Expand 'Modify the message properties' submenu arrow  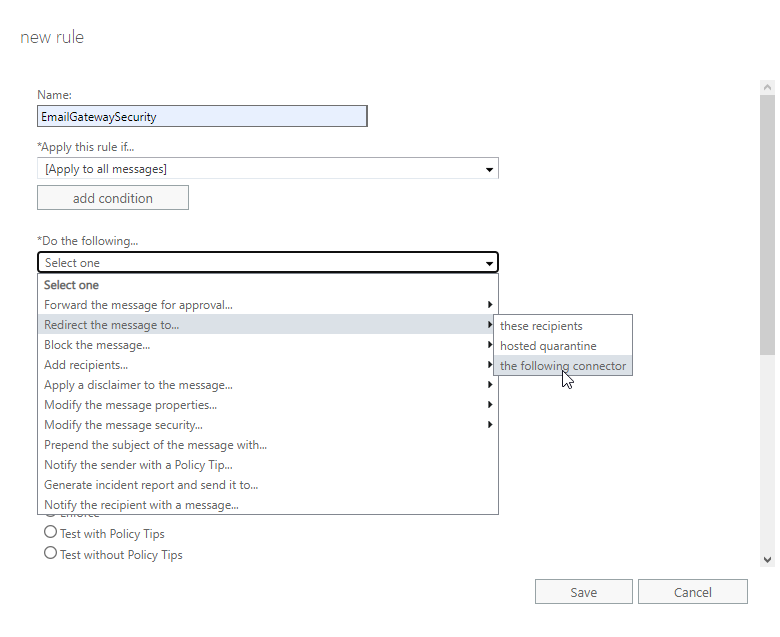pyautogui.click(x=489, y=405)
